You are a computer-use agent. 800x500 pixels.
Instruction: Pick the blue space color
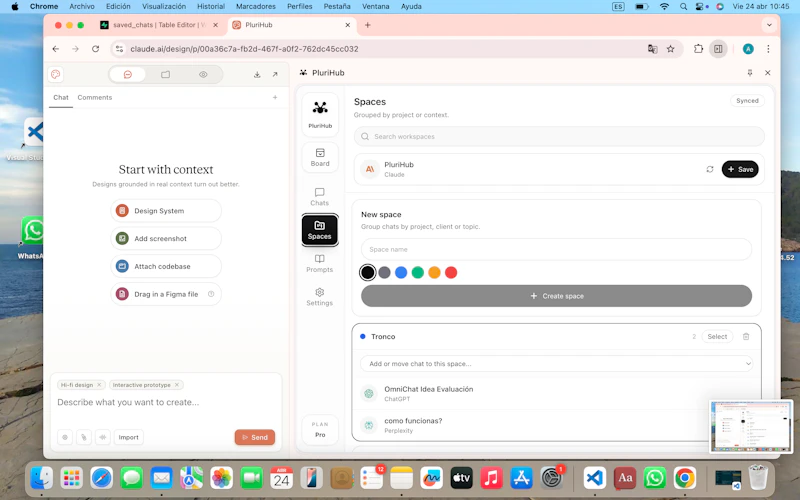[401, 272]
